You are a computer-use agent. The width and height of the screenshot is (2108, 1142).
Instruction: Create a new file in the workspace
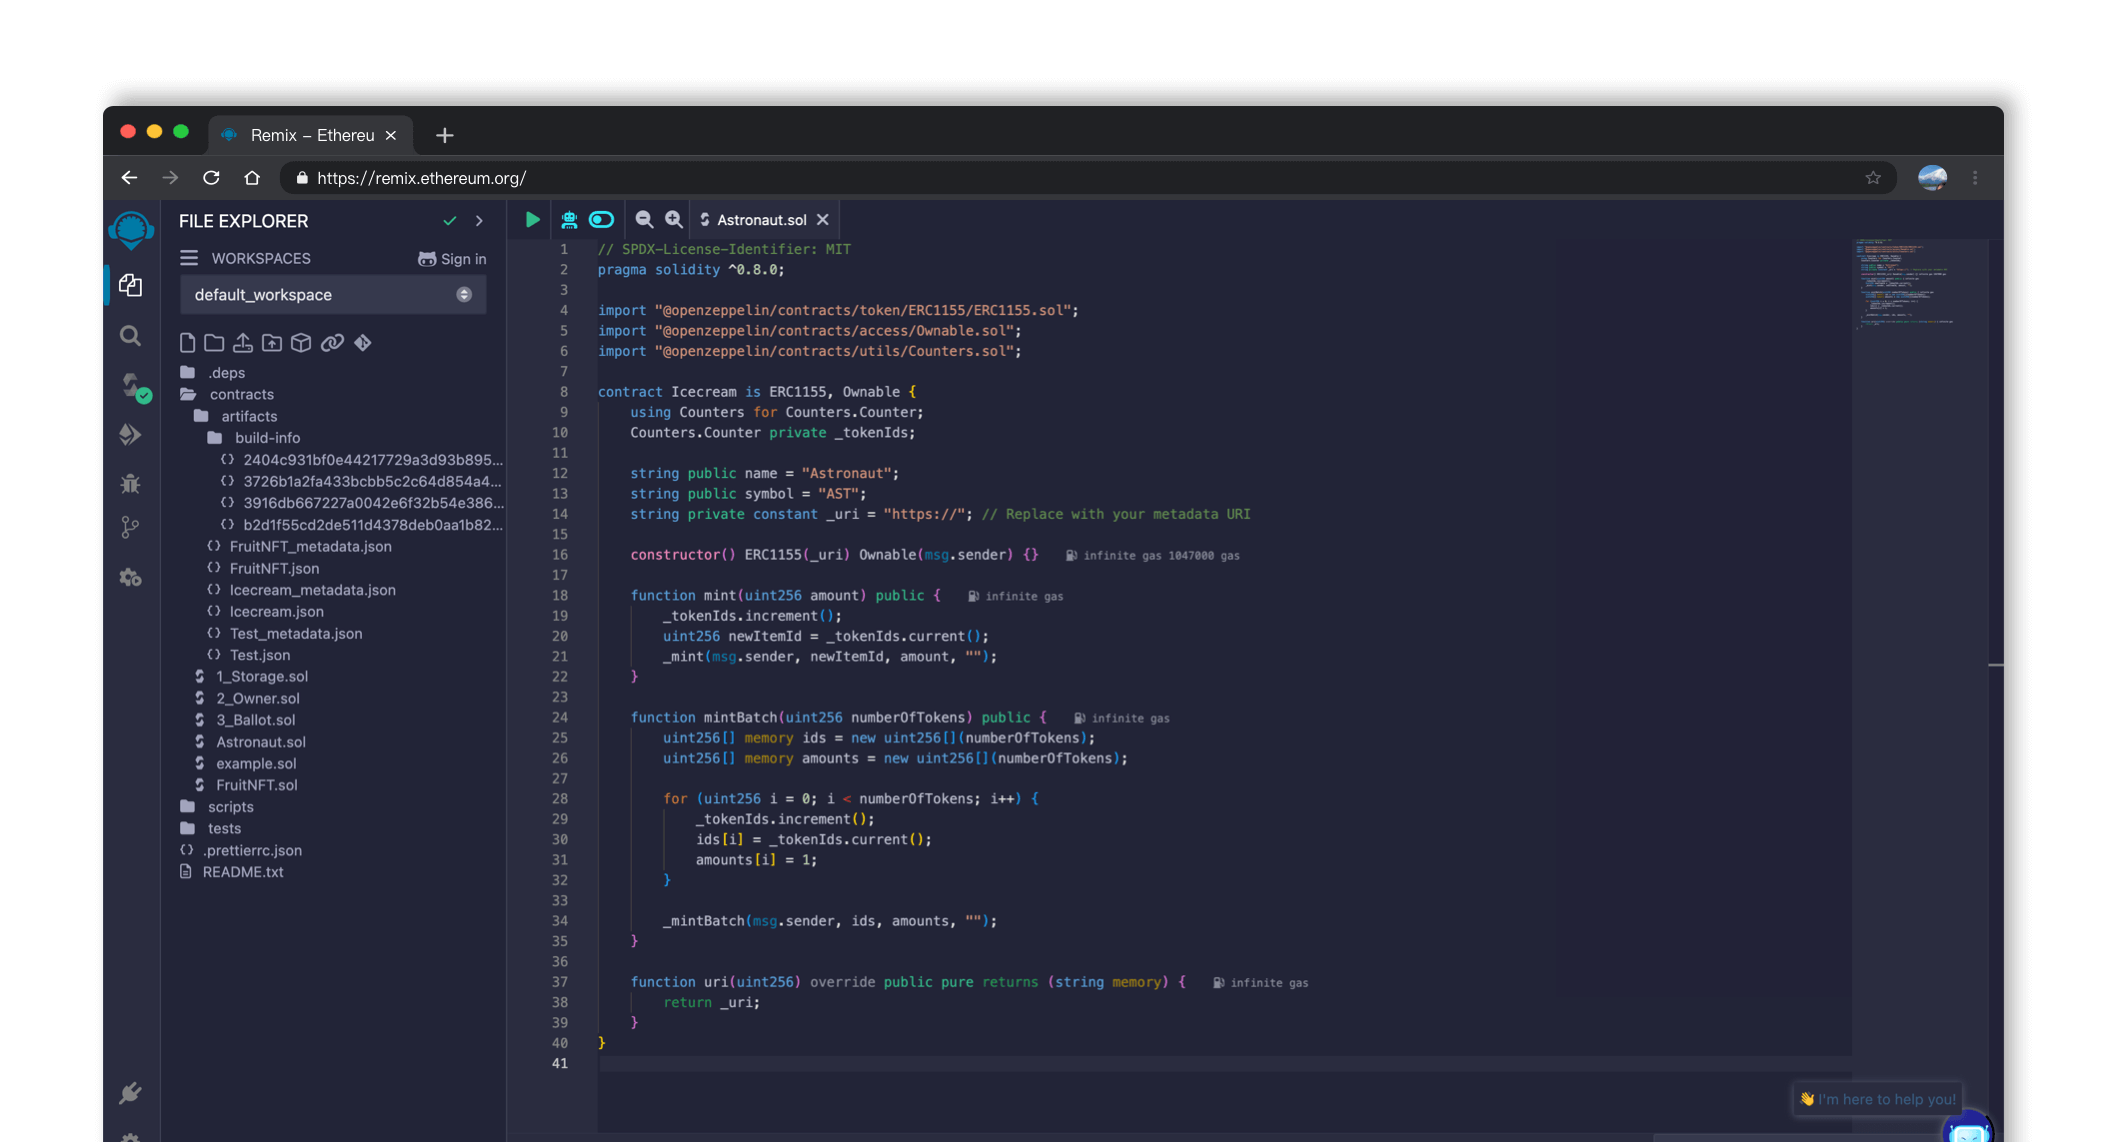point(187,342)
